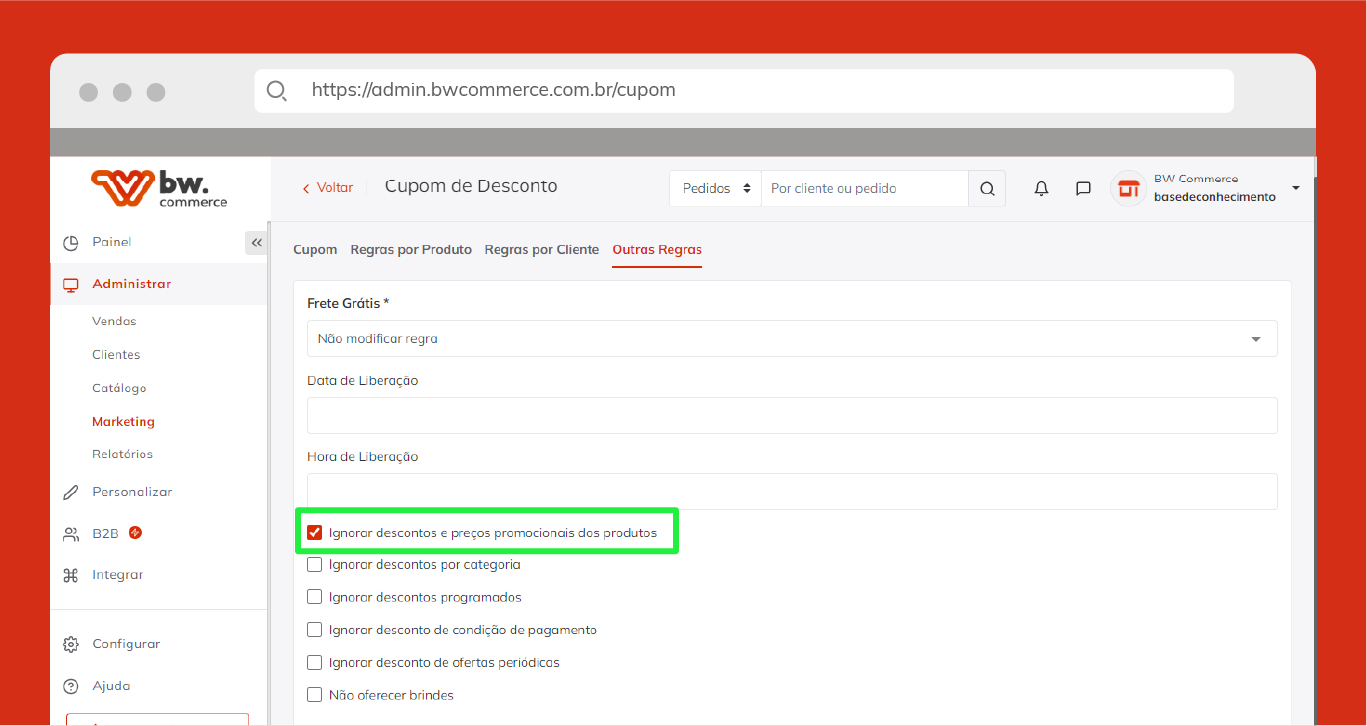Click the Cupom de Desconto page title
The height and width of the screenshot is (726, 1367).
coord(471,186)
